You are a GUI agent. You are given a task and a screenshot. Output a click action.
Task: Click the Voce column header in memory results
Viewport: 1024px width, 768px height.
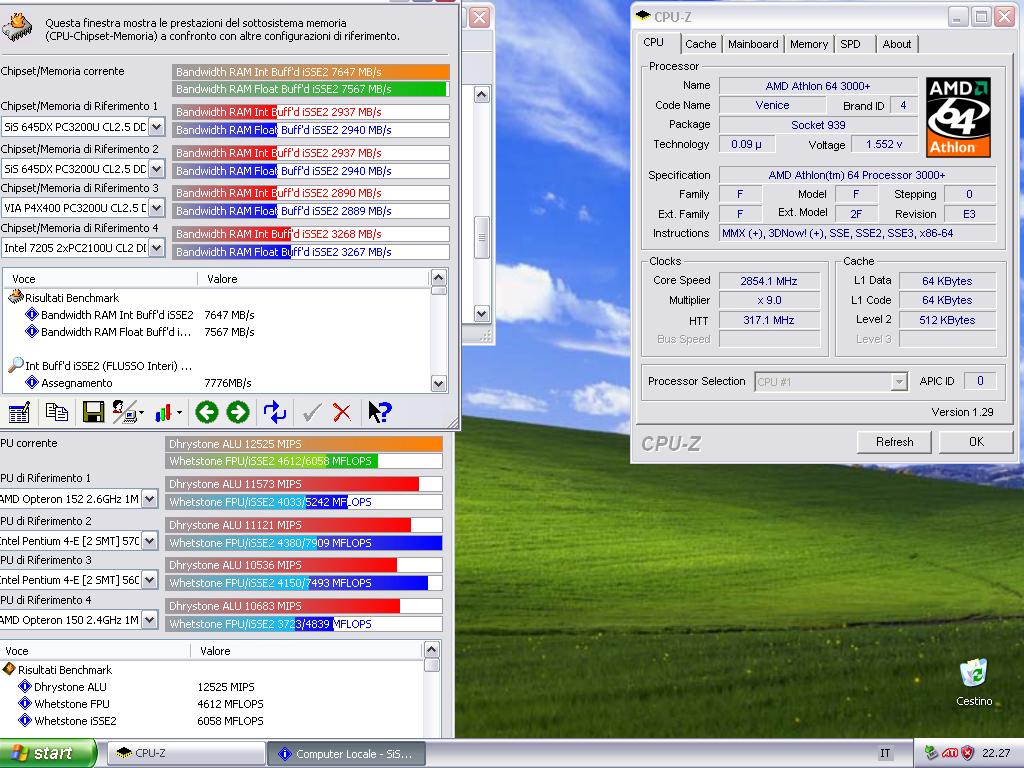click(x=100, y=279)
